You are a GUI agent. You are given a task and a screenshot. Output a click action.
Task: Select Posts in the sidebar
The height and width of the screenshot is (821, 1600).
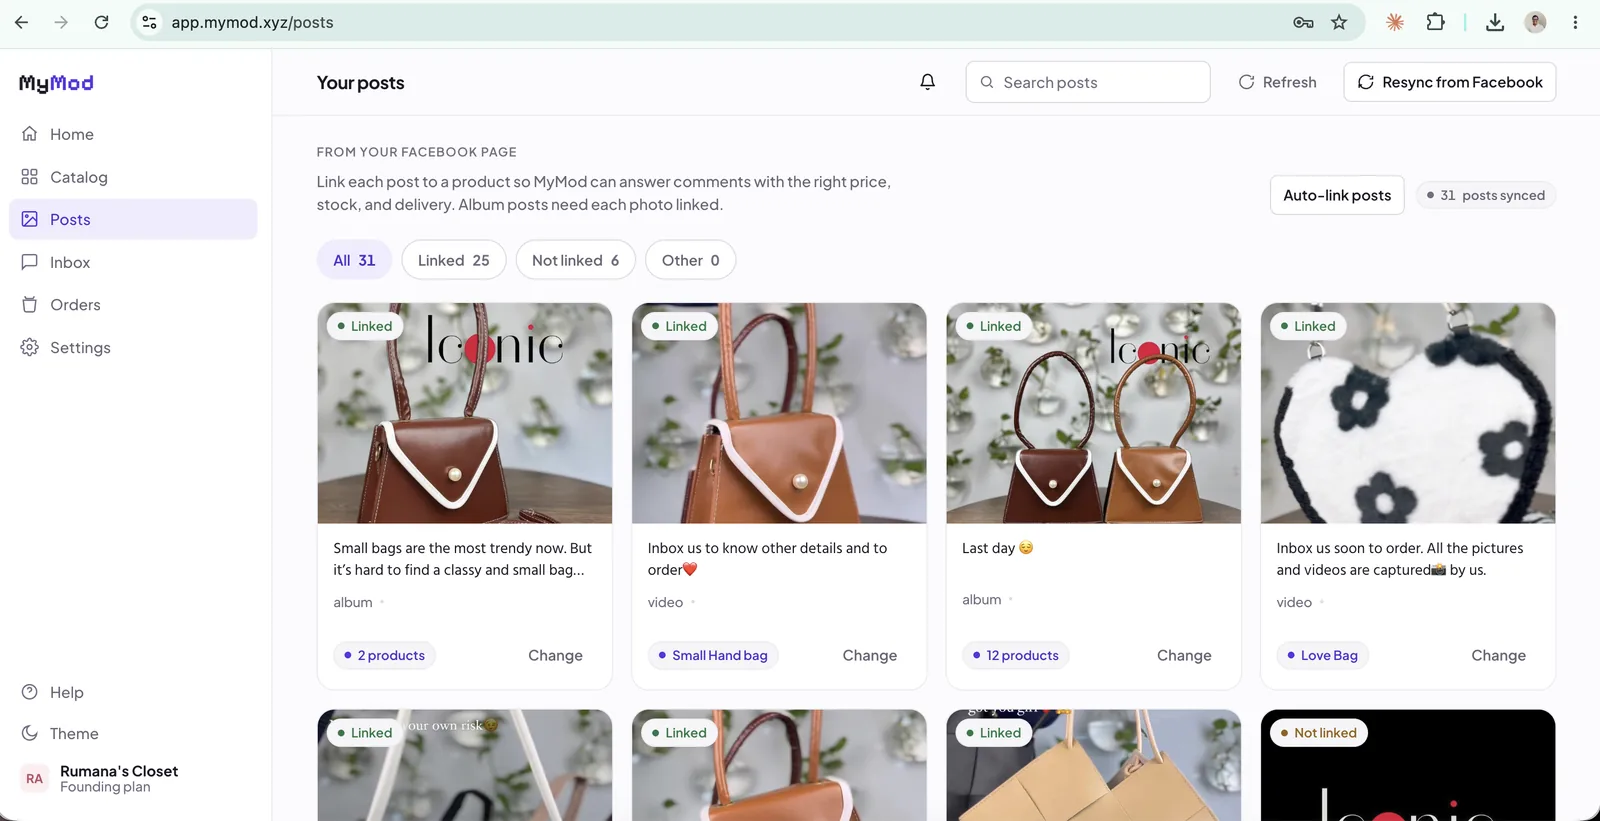[x=133, y=219]
